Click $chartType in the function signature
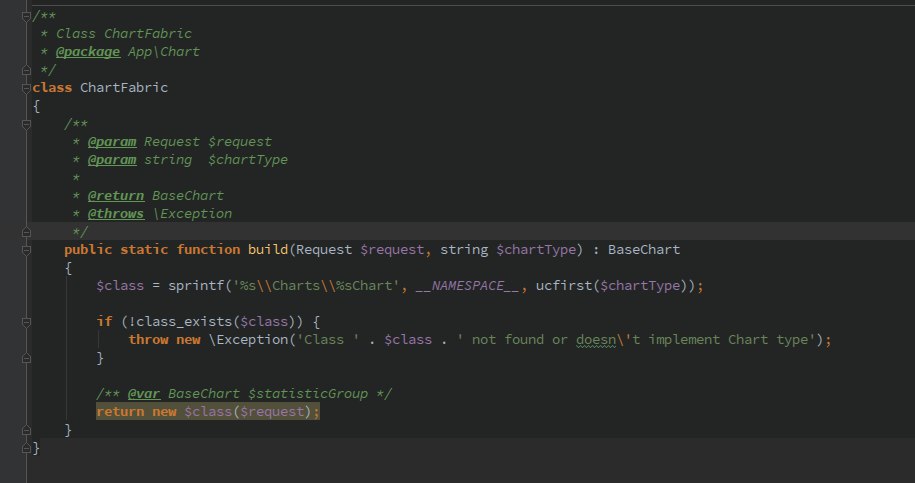 pos(536,250)
